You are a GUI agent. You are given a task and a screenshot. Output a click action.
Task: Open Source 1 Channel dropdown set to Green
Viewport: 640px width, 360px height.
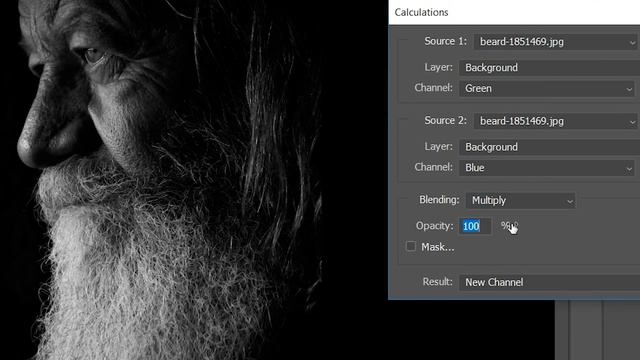(547, 89)
